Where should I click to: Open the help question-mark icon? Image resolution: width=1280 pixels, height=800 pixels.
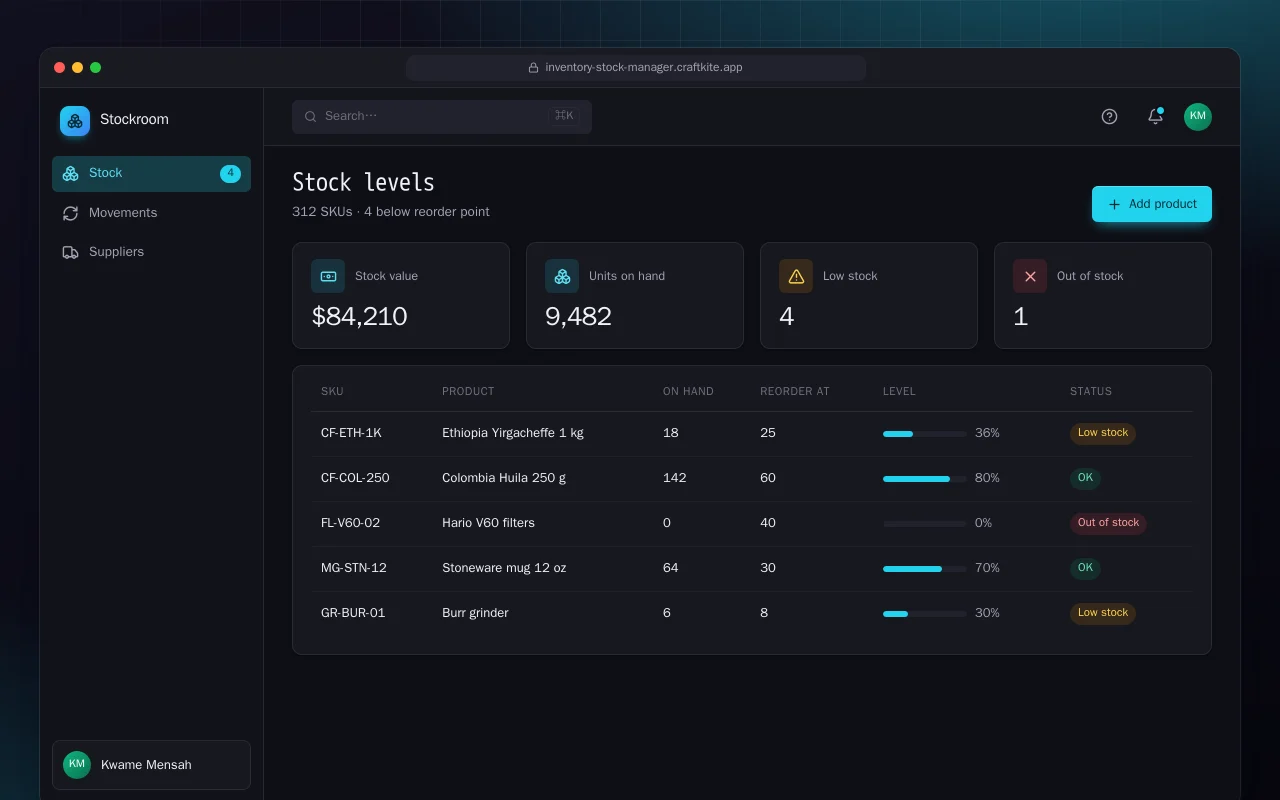pyautogui.click(x=1109, y=117)
